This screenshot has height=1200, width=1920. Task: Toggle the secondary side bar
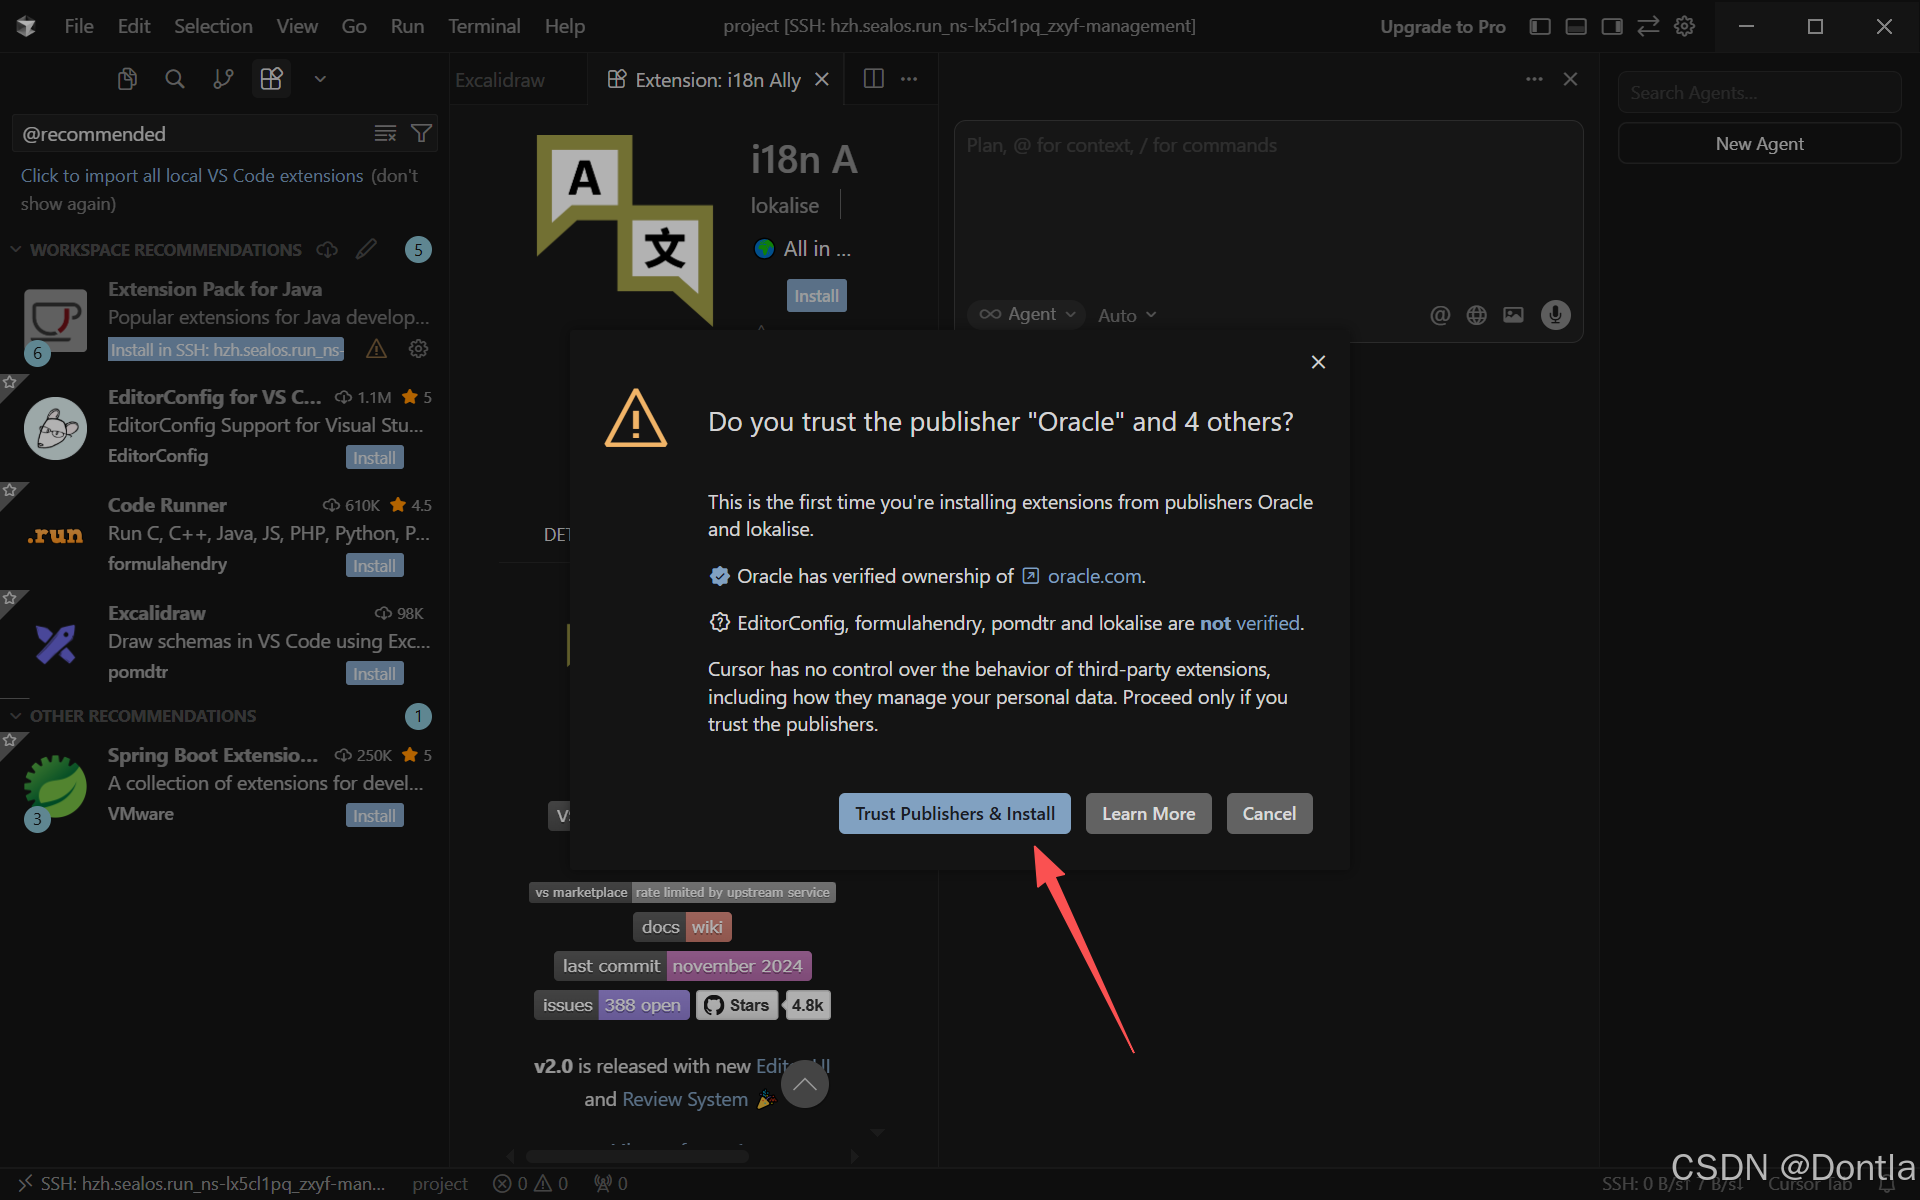point(1612,26)
